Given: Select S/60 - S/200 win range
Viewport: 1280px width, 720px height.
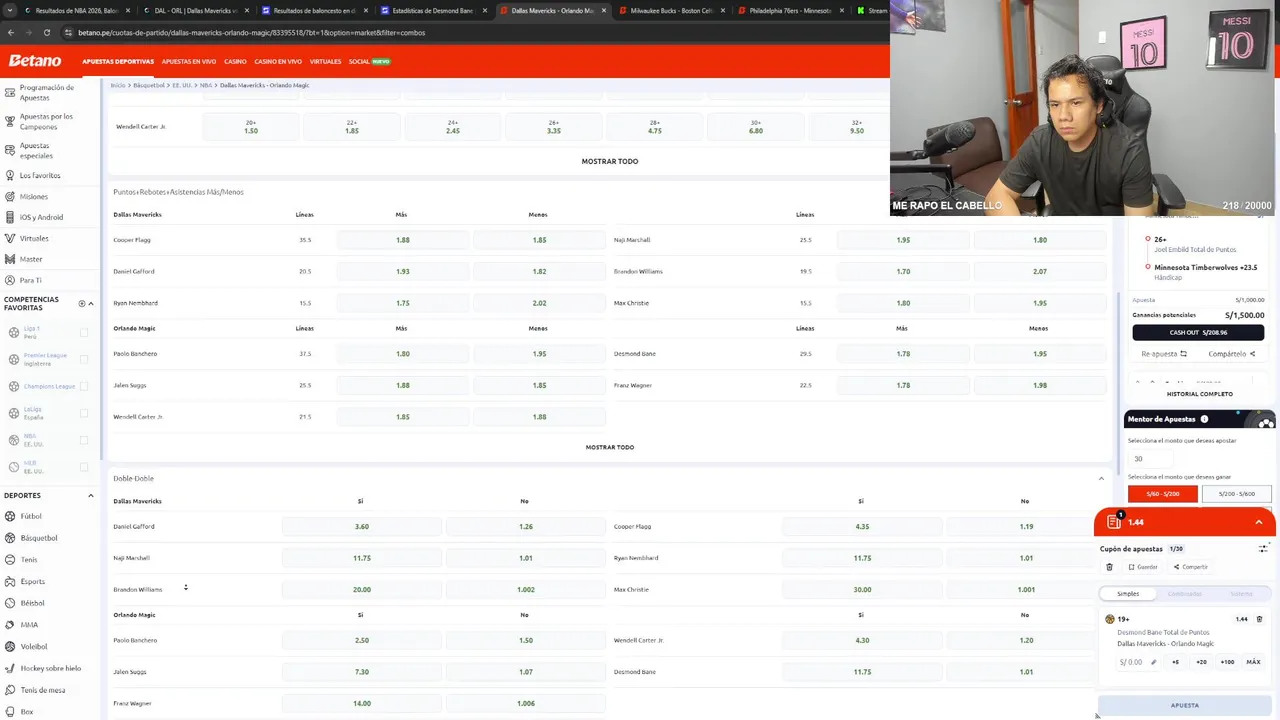Looking at the screenshot, I should 1163,494.
